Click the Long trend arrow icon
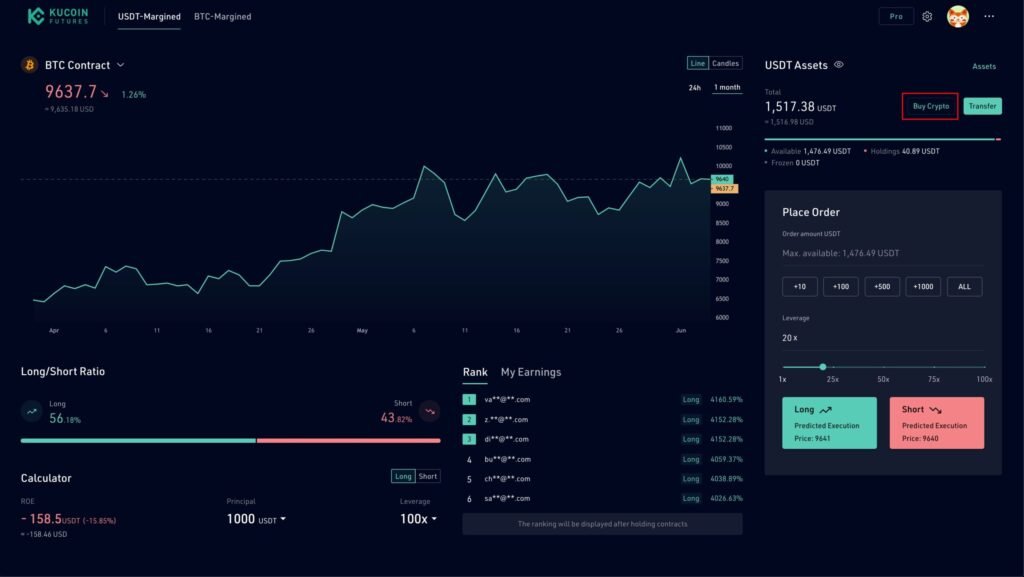The height and width of the screenshot is (577, 1024). (33, 410)
